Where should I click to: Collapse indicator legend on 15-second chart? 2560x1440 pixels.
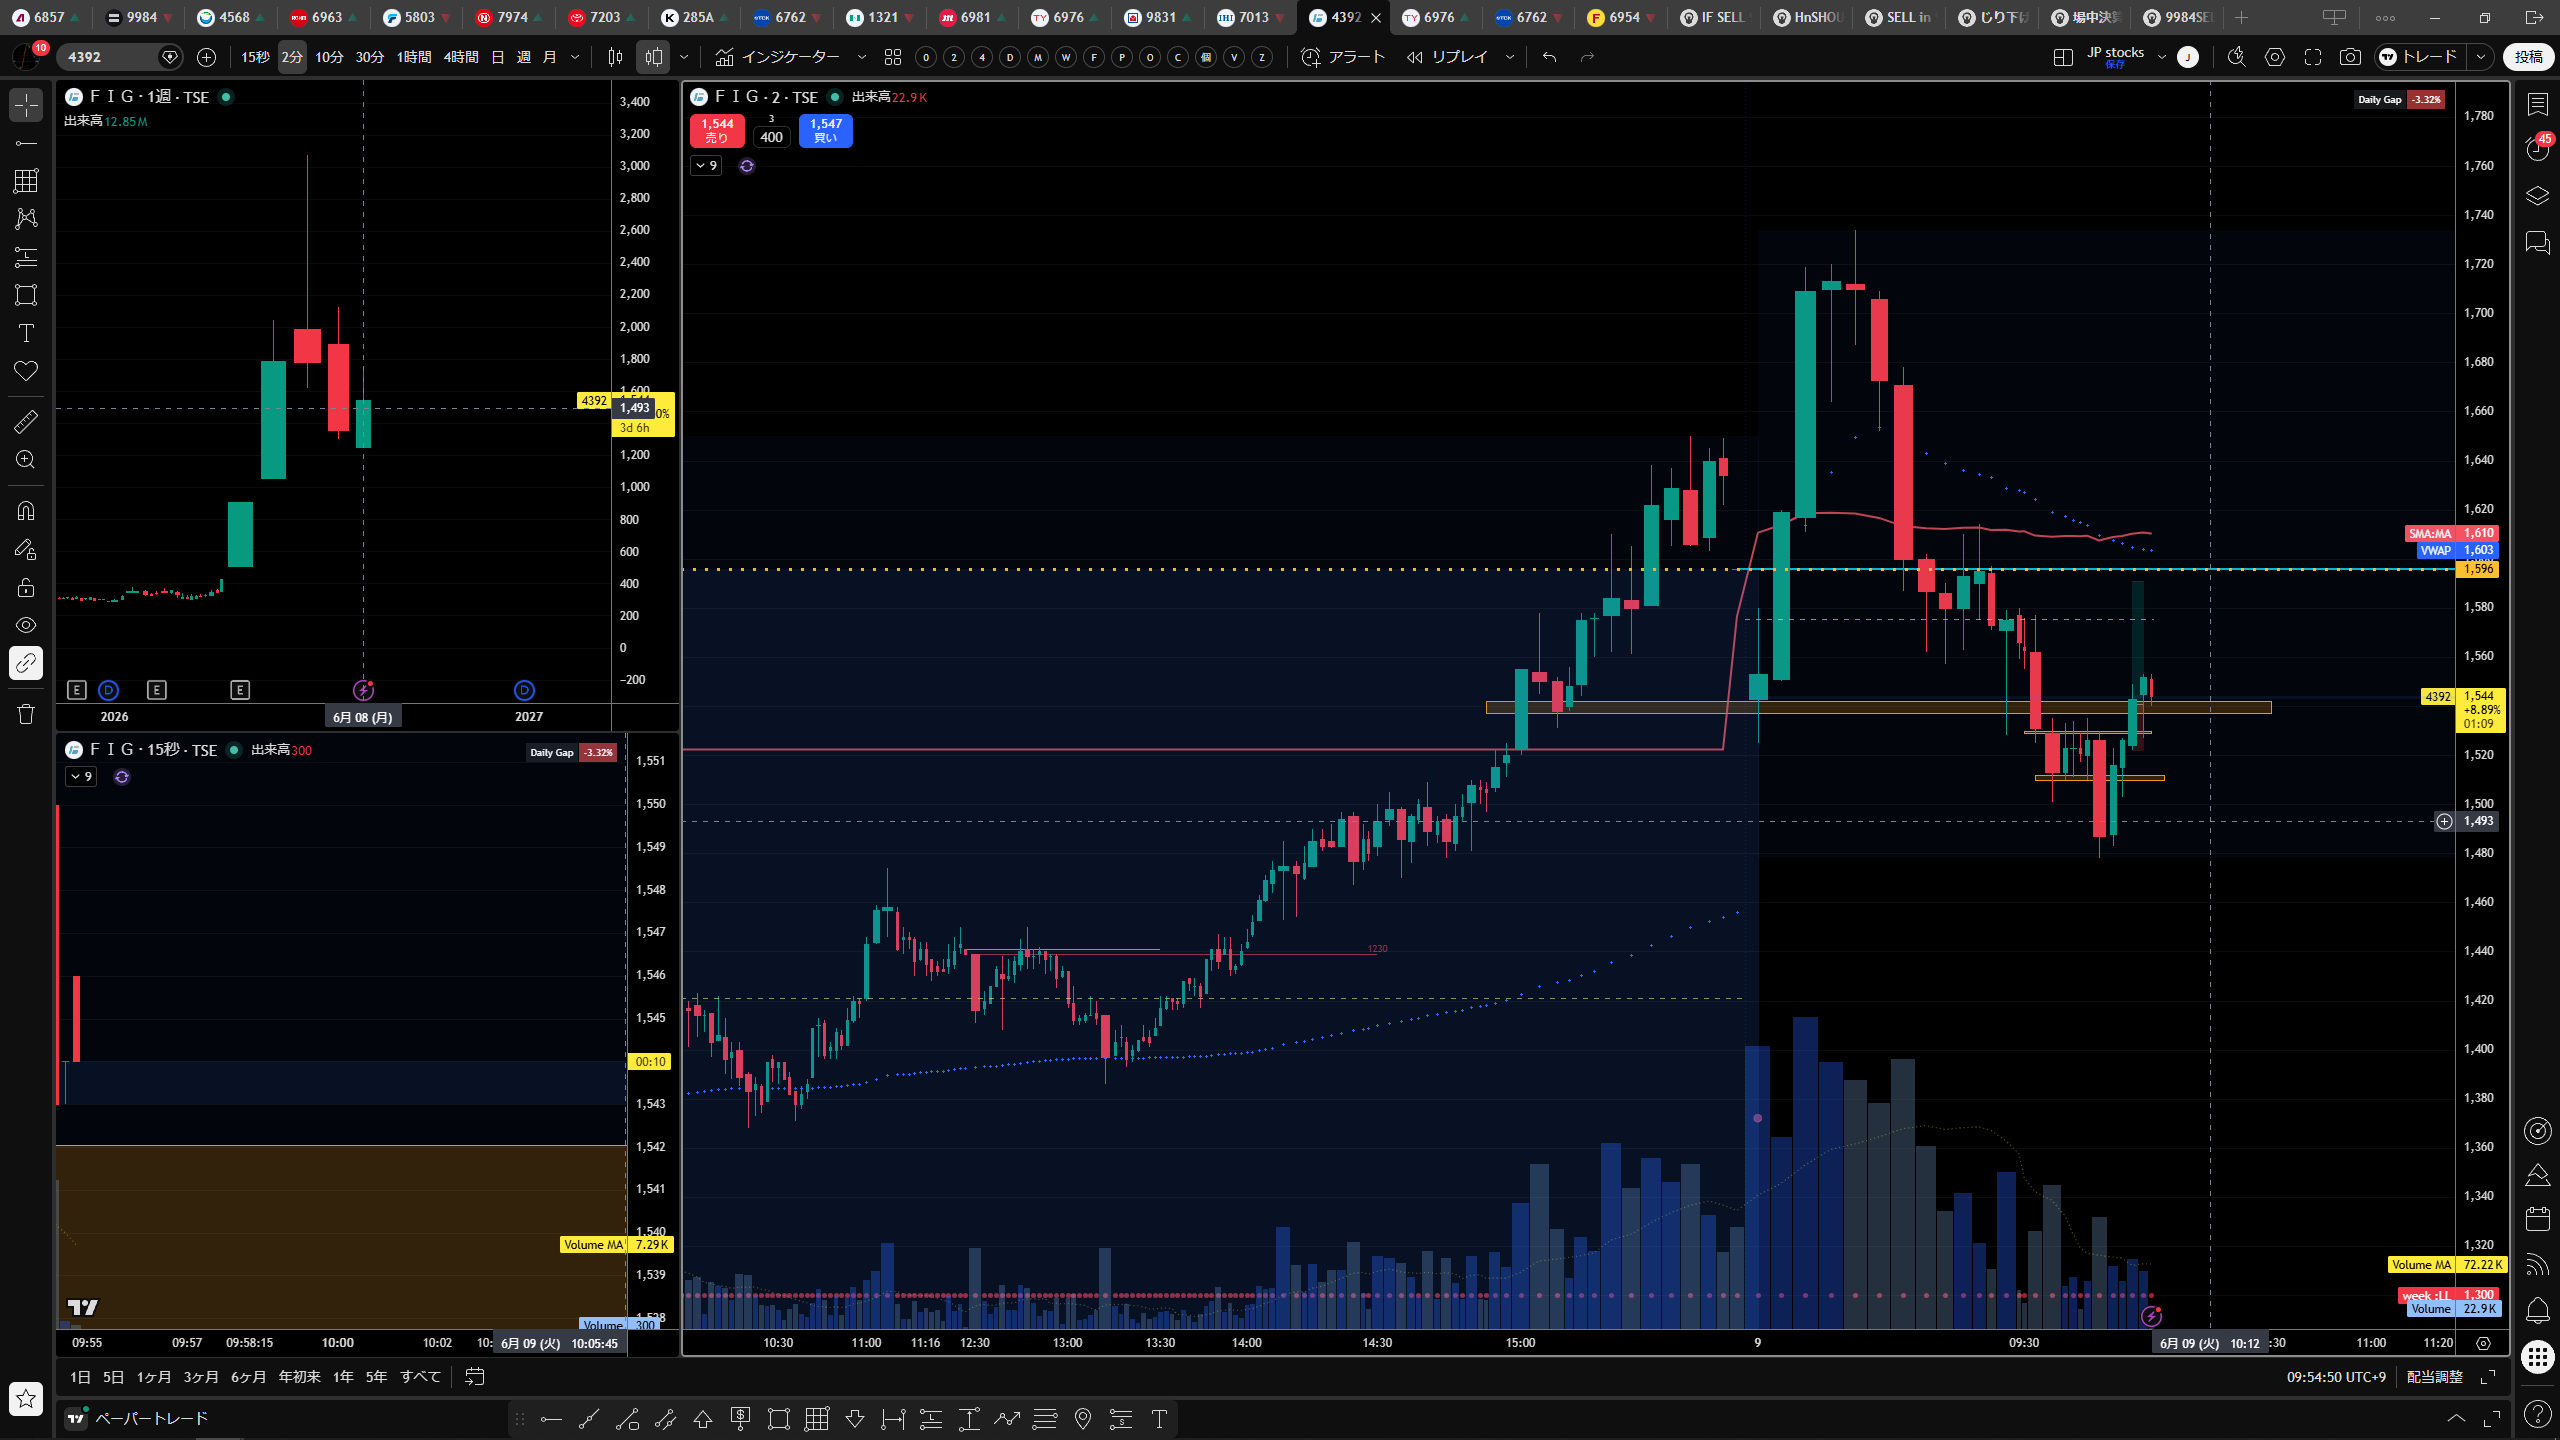81,777
